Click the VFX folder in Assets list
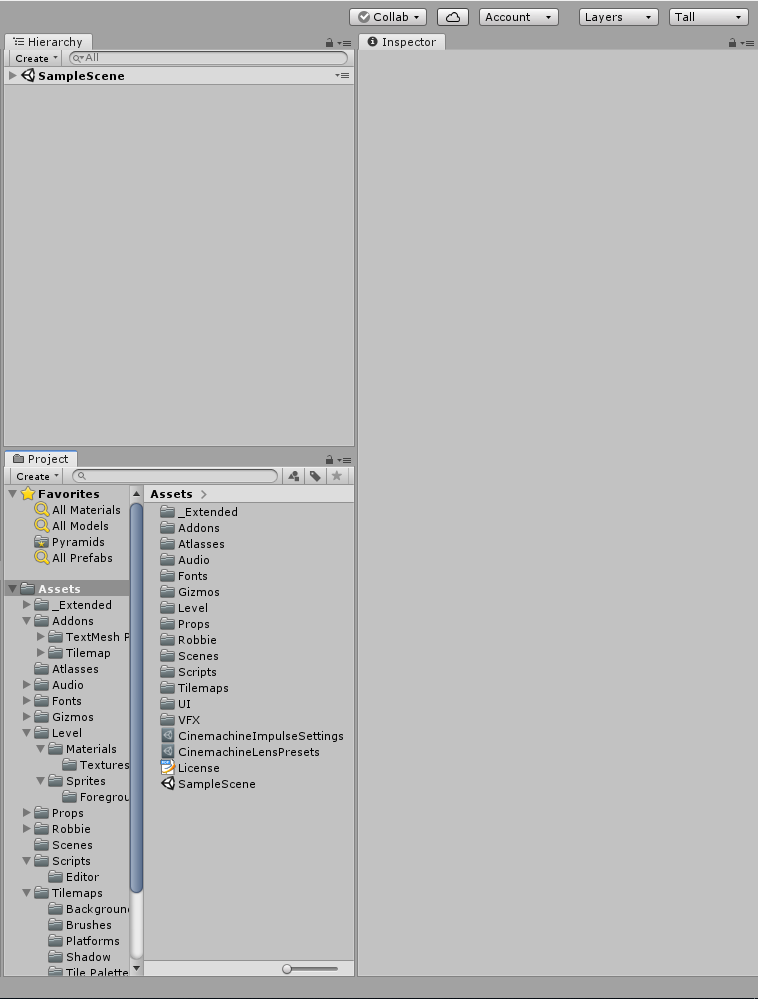Screen dimensions: 758x999 [180, 719]
